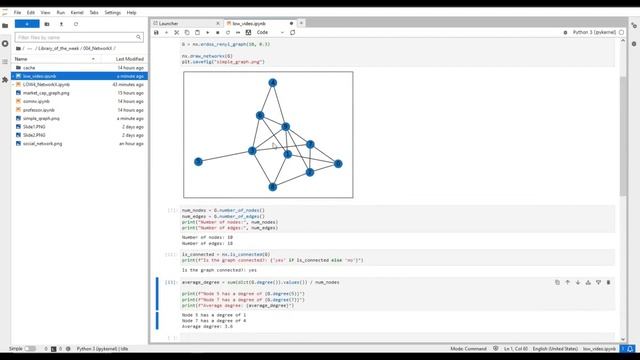This screenshot has height=360, width=640.
Task: Open the View menu
Action: click(x=45, y=13)
